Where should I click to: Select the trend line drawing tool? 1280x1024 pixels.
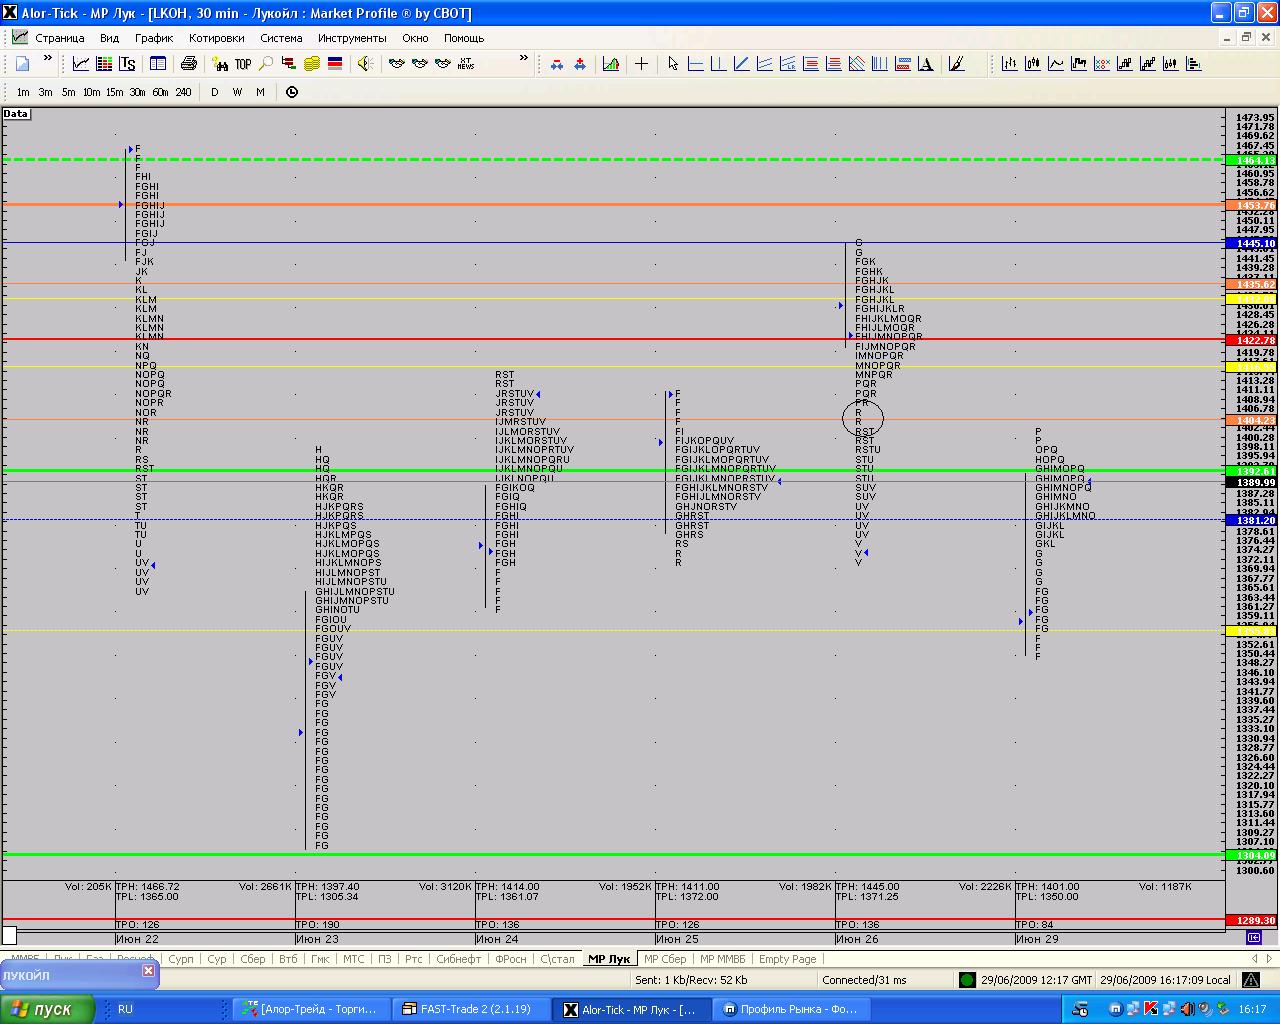coord(741,64)
